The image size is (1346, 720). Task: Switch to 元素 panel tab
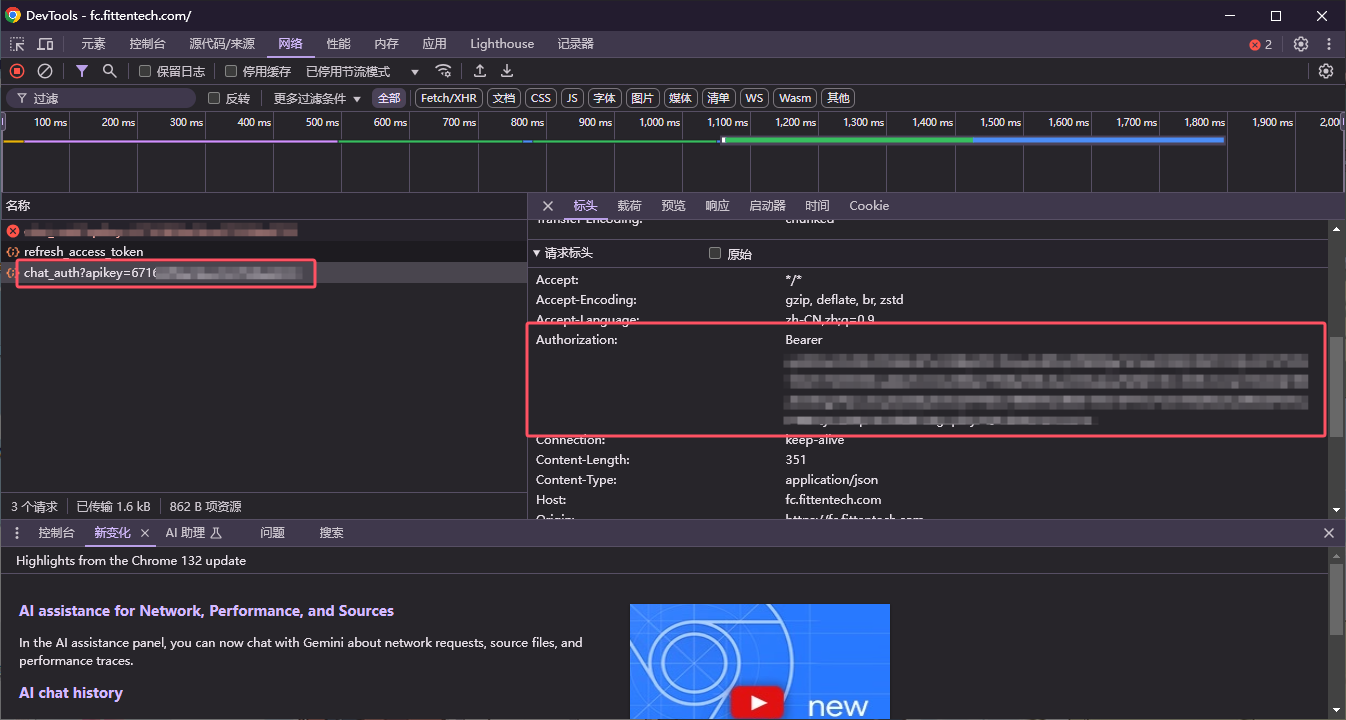(93, 44)
